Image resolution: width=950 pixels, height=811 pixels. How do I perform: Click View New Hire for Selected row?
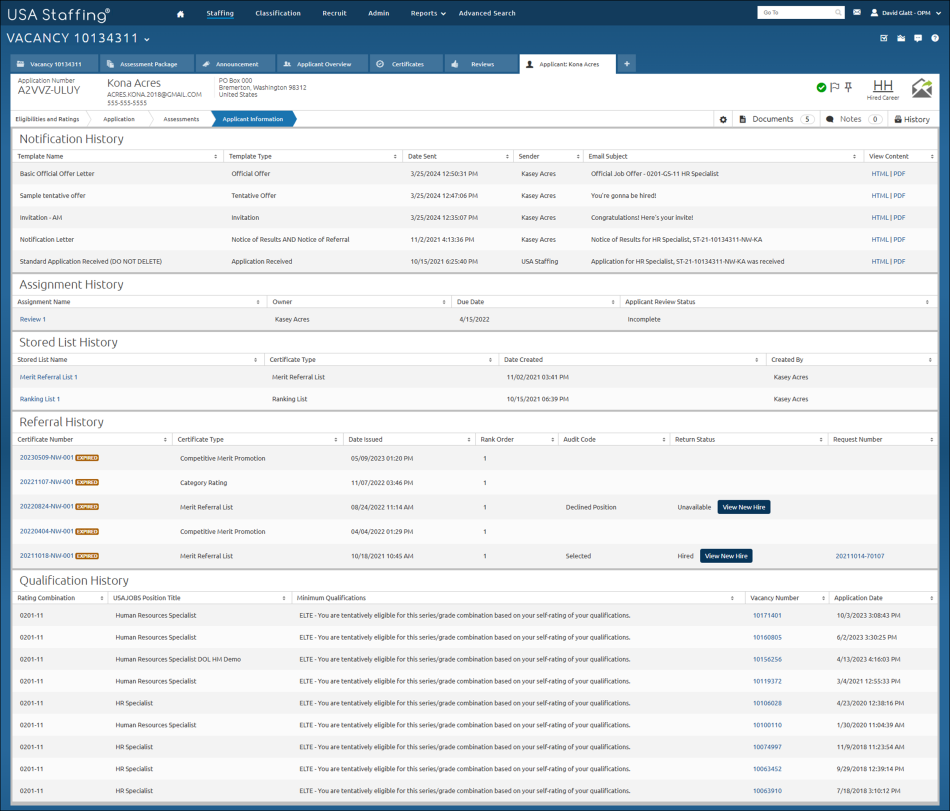(726, 556)
